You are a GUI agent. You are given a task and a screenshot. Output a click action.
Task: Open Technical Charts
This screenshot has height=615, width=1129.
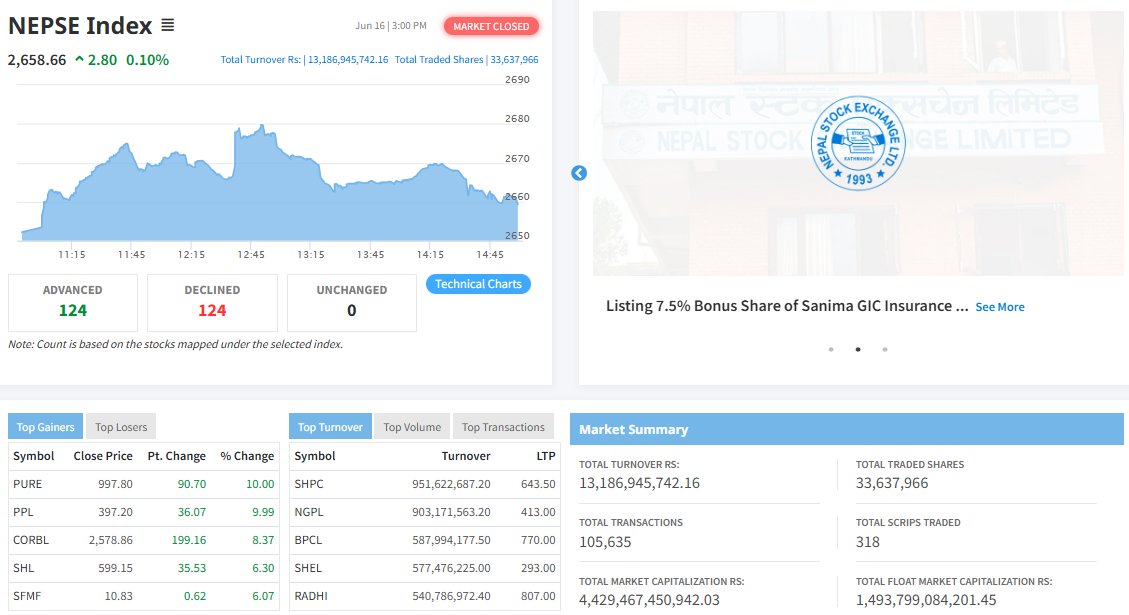478,284
